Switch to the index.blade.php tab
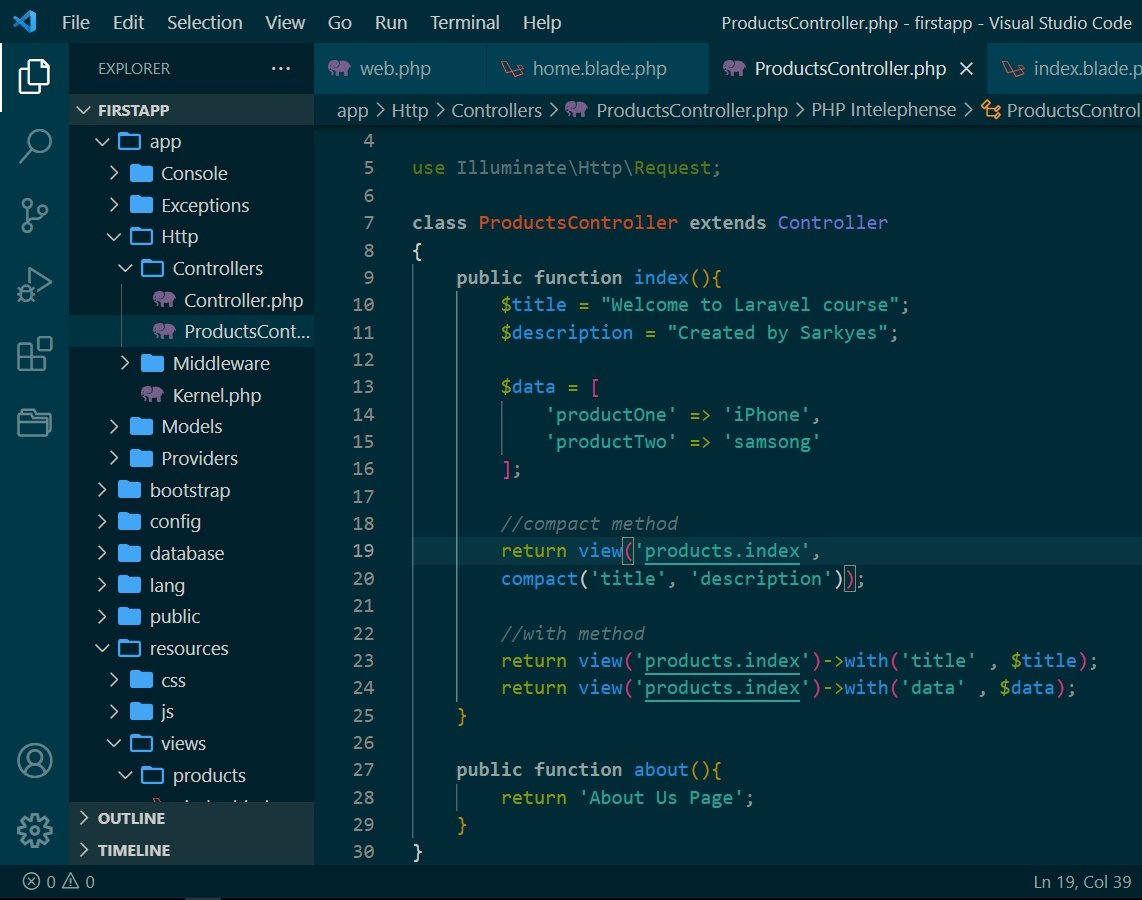 coord(1065,68)
